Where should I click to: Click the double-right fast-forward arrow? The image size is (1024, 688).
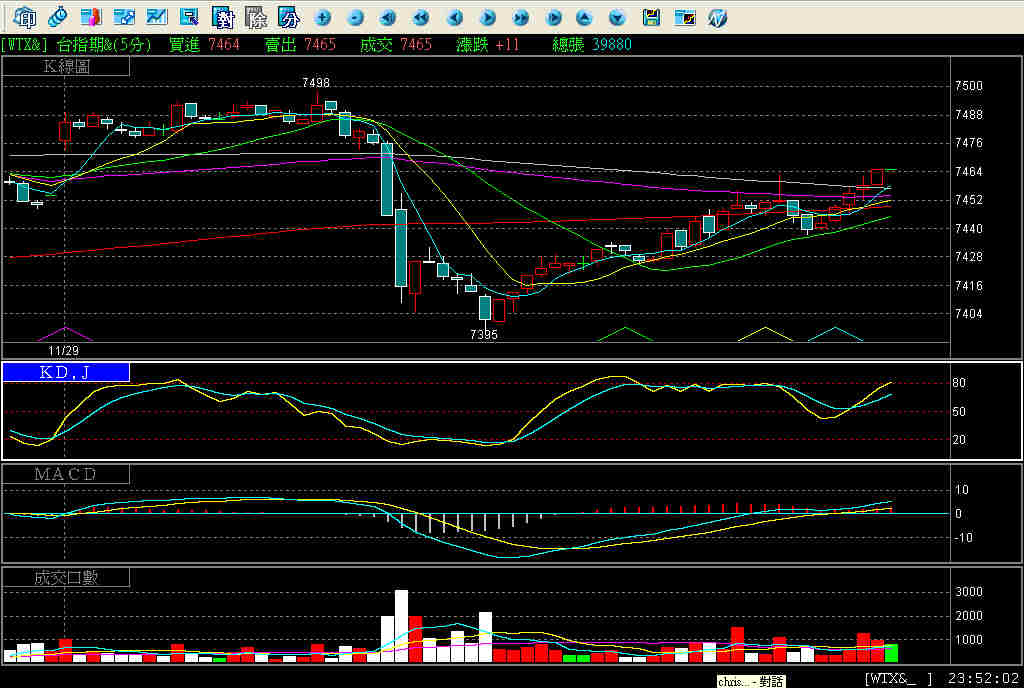tap(520, 18)
